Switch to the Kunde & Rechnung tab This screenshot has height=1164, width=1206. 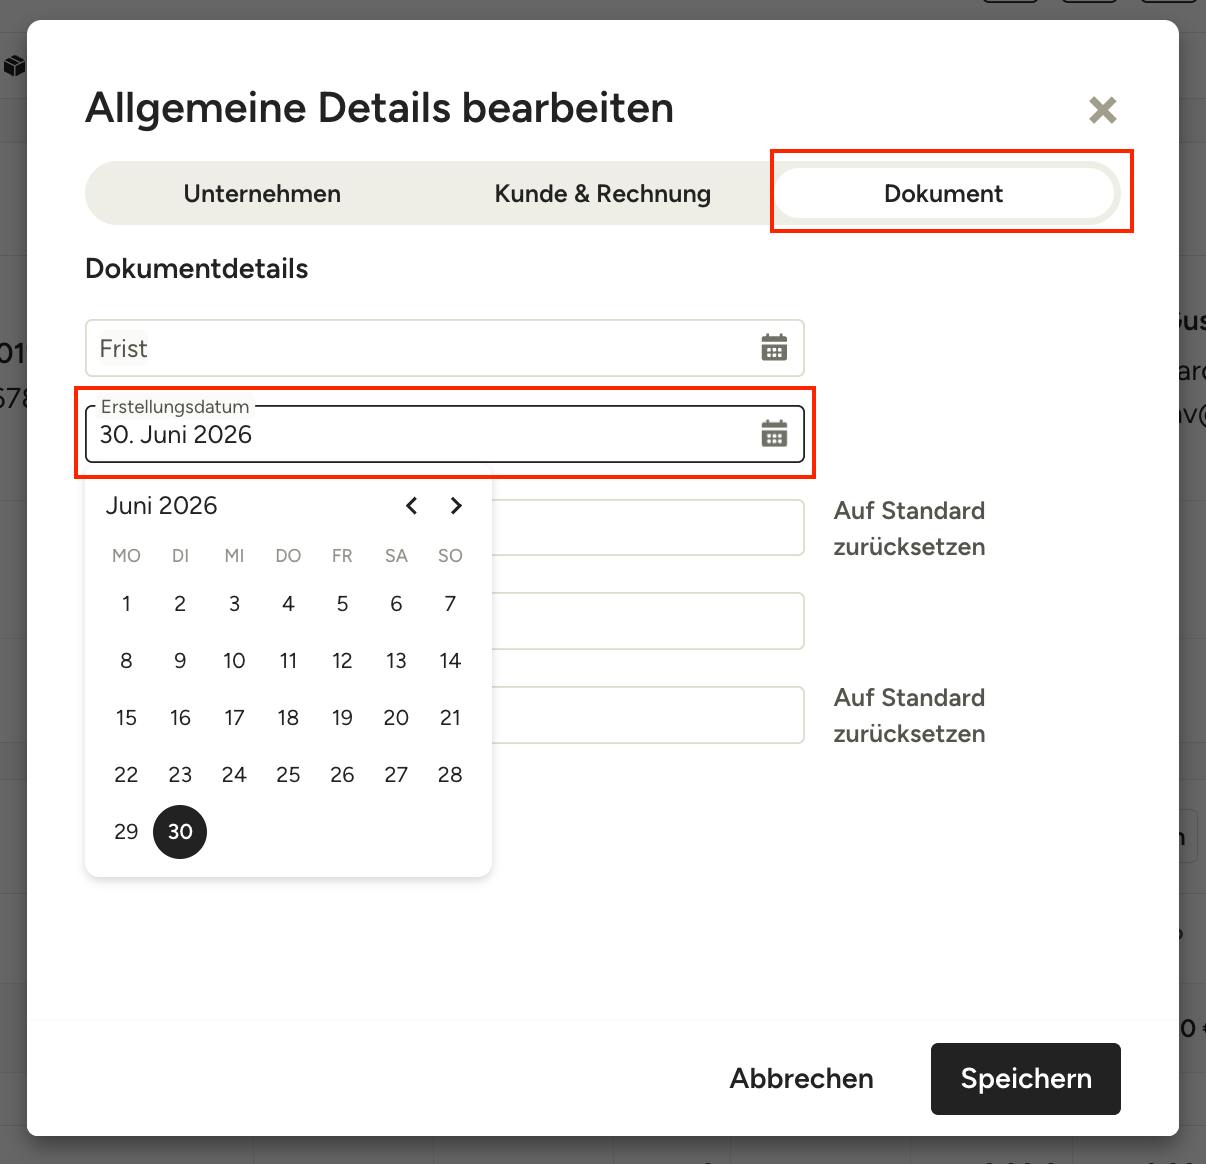coord(603,194)
